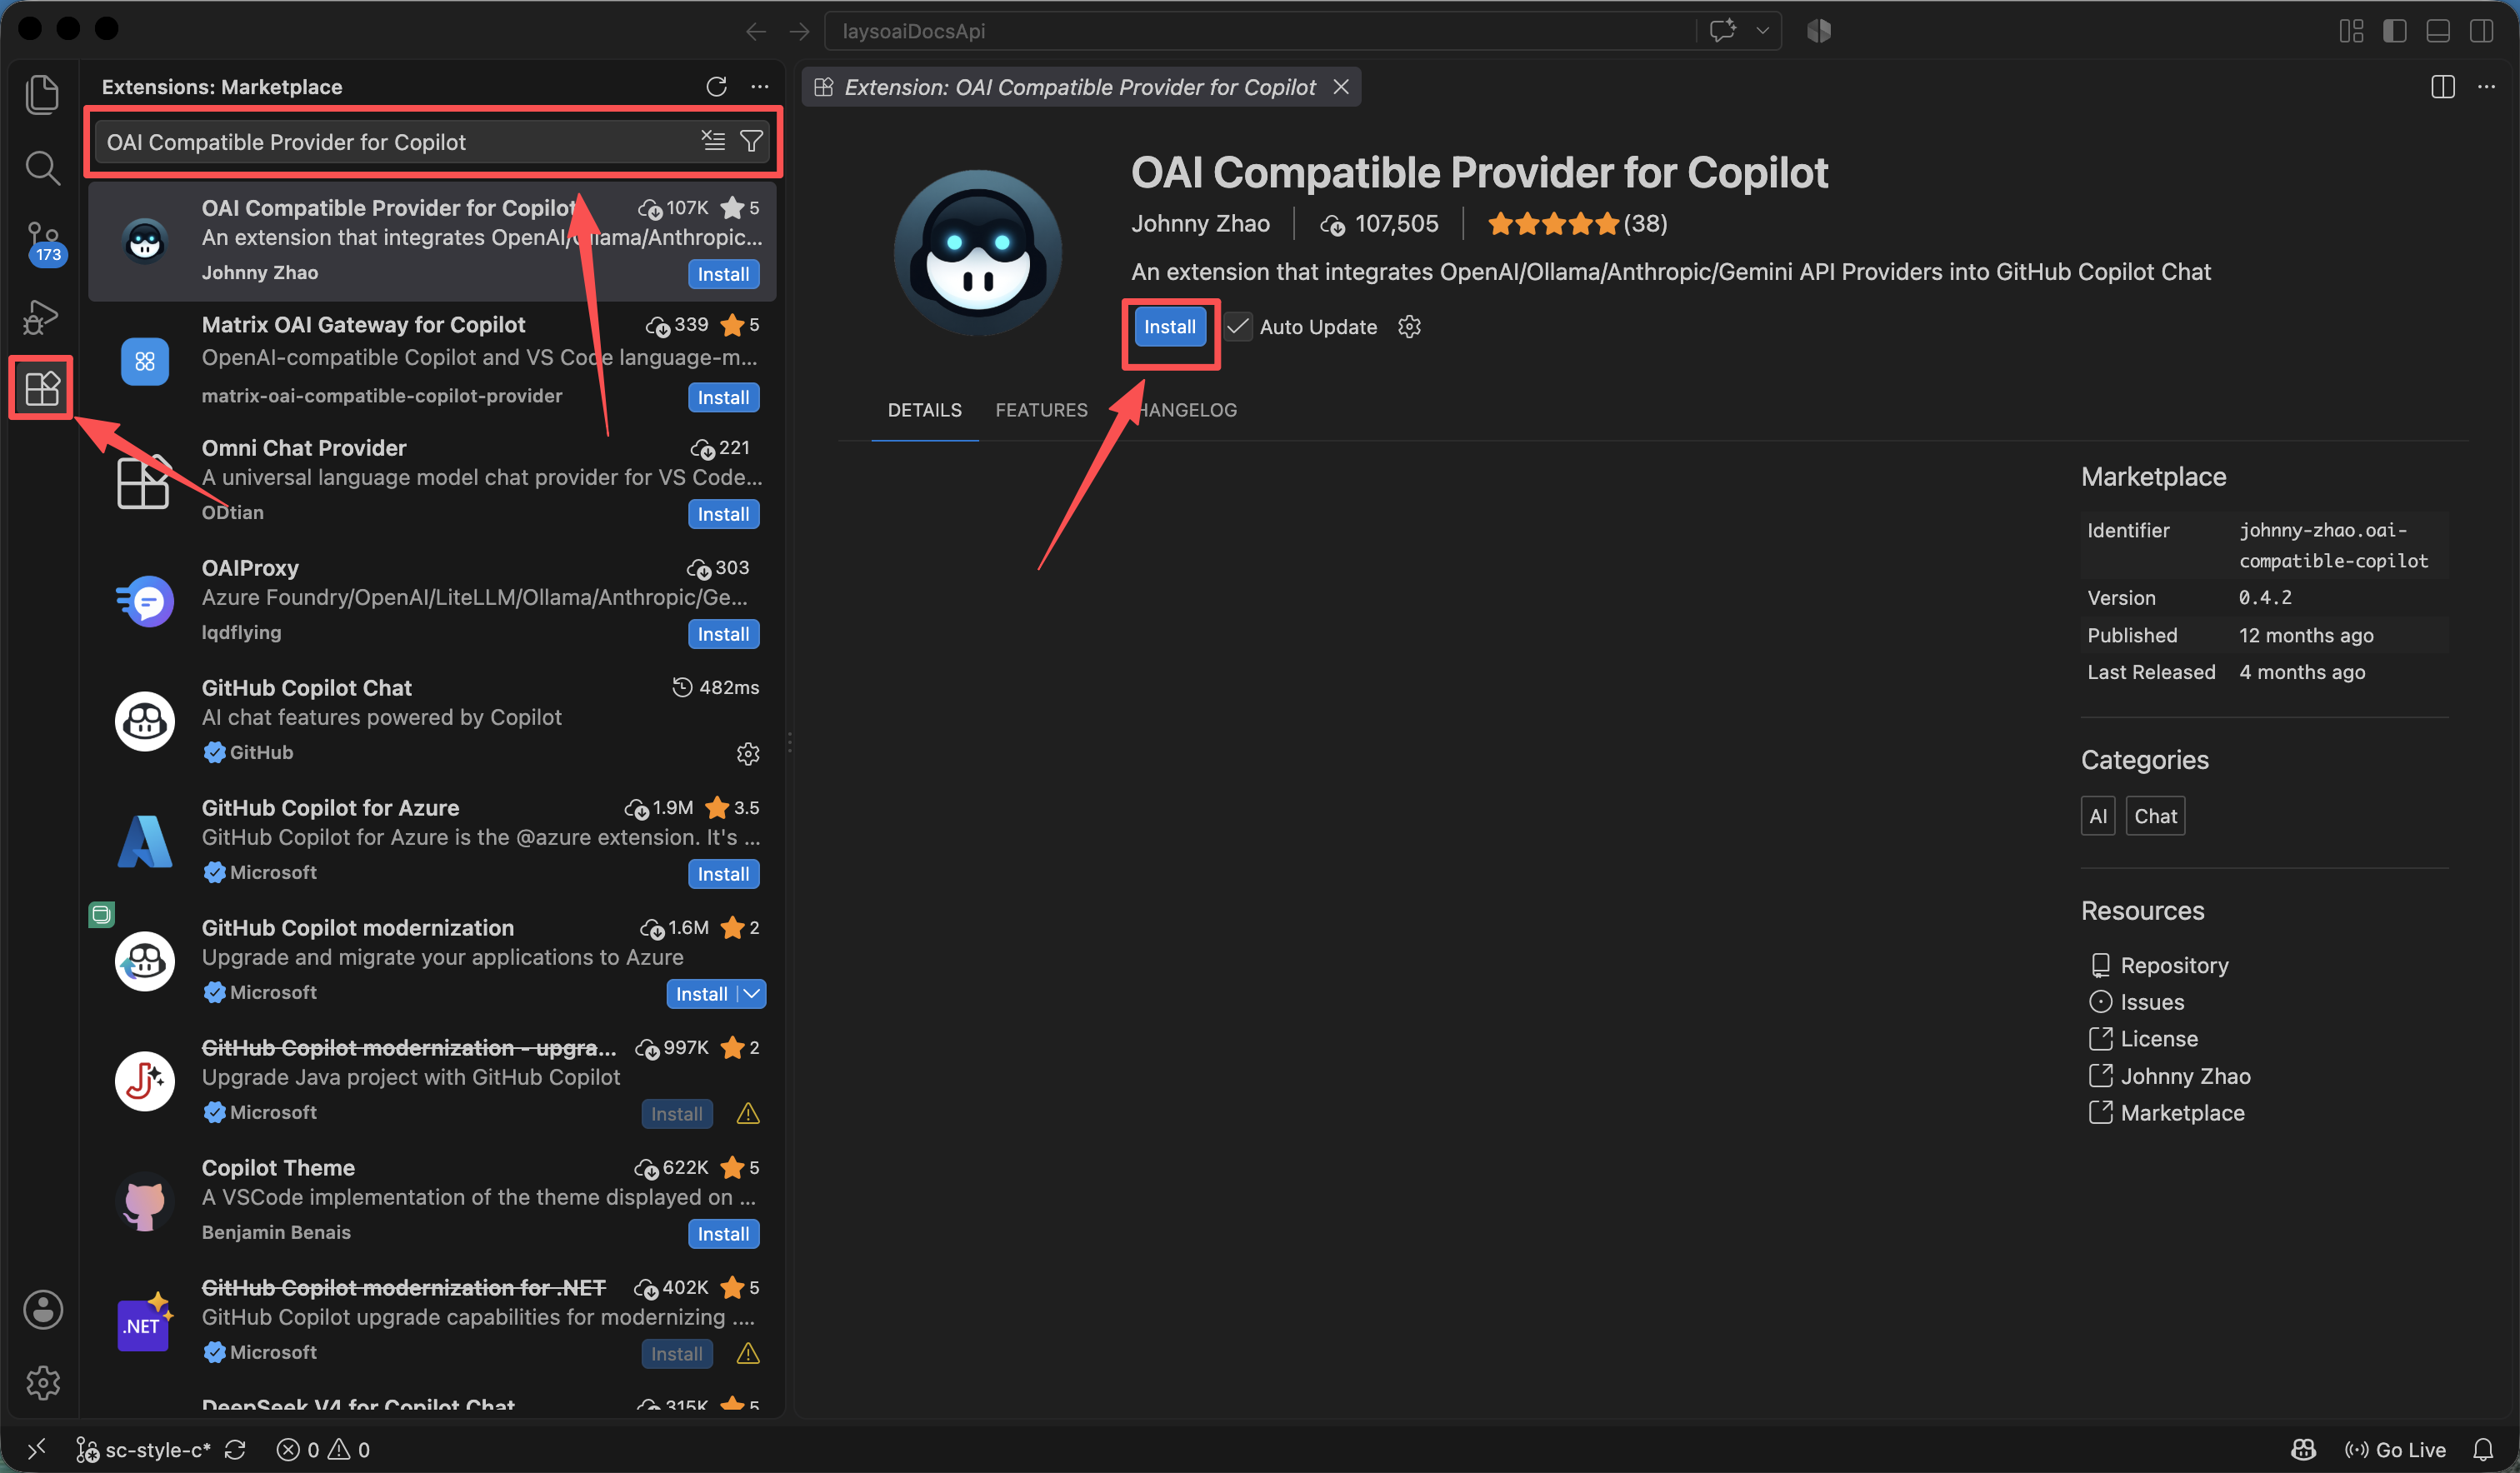The width and height of the screenshot is (2520, 1473).
Task: Close the OAI Compatible Provider extension tab
Action: click(1341, 87)
